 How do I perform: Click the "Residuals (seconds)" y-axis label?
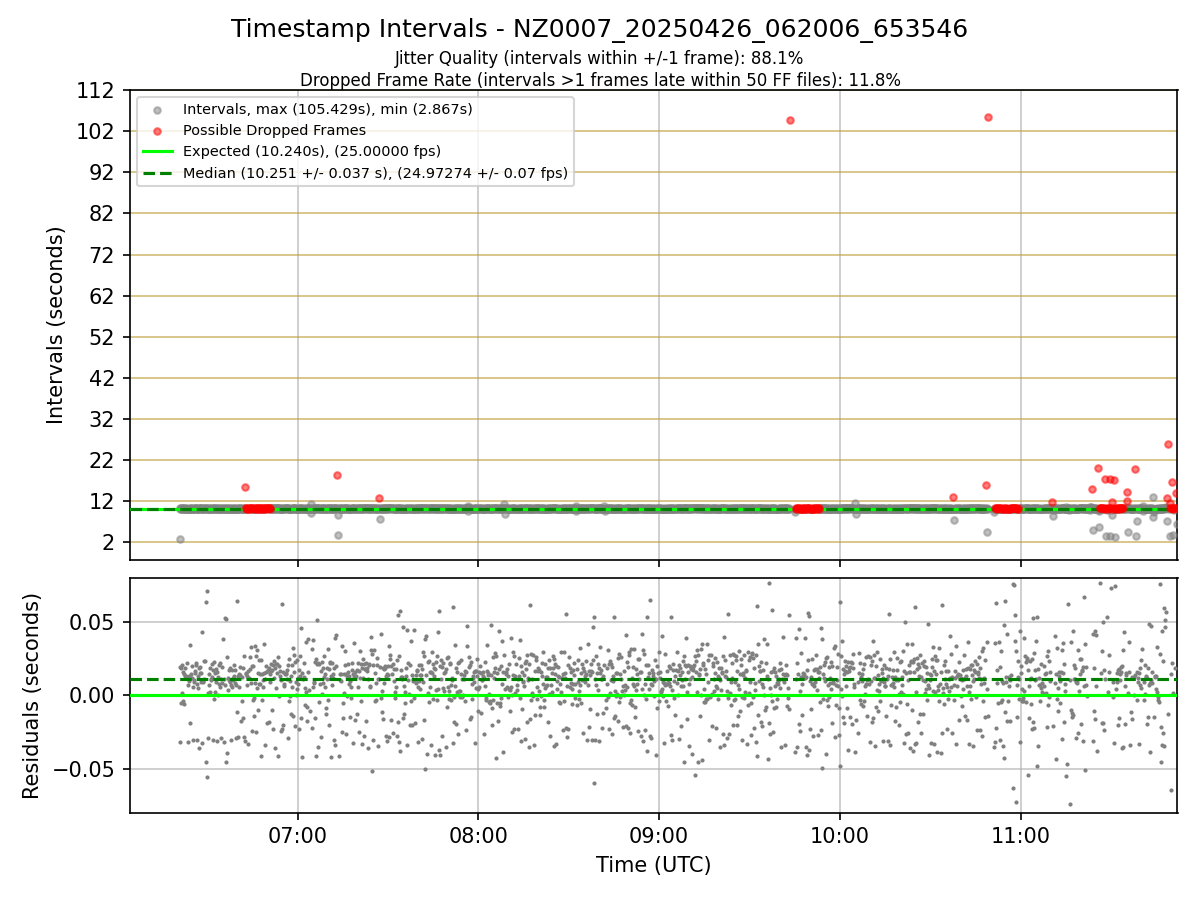coord(32,696)
